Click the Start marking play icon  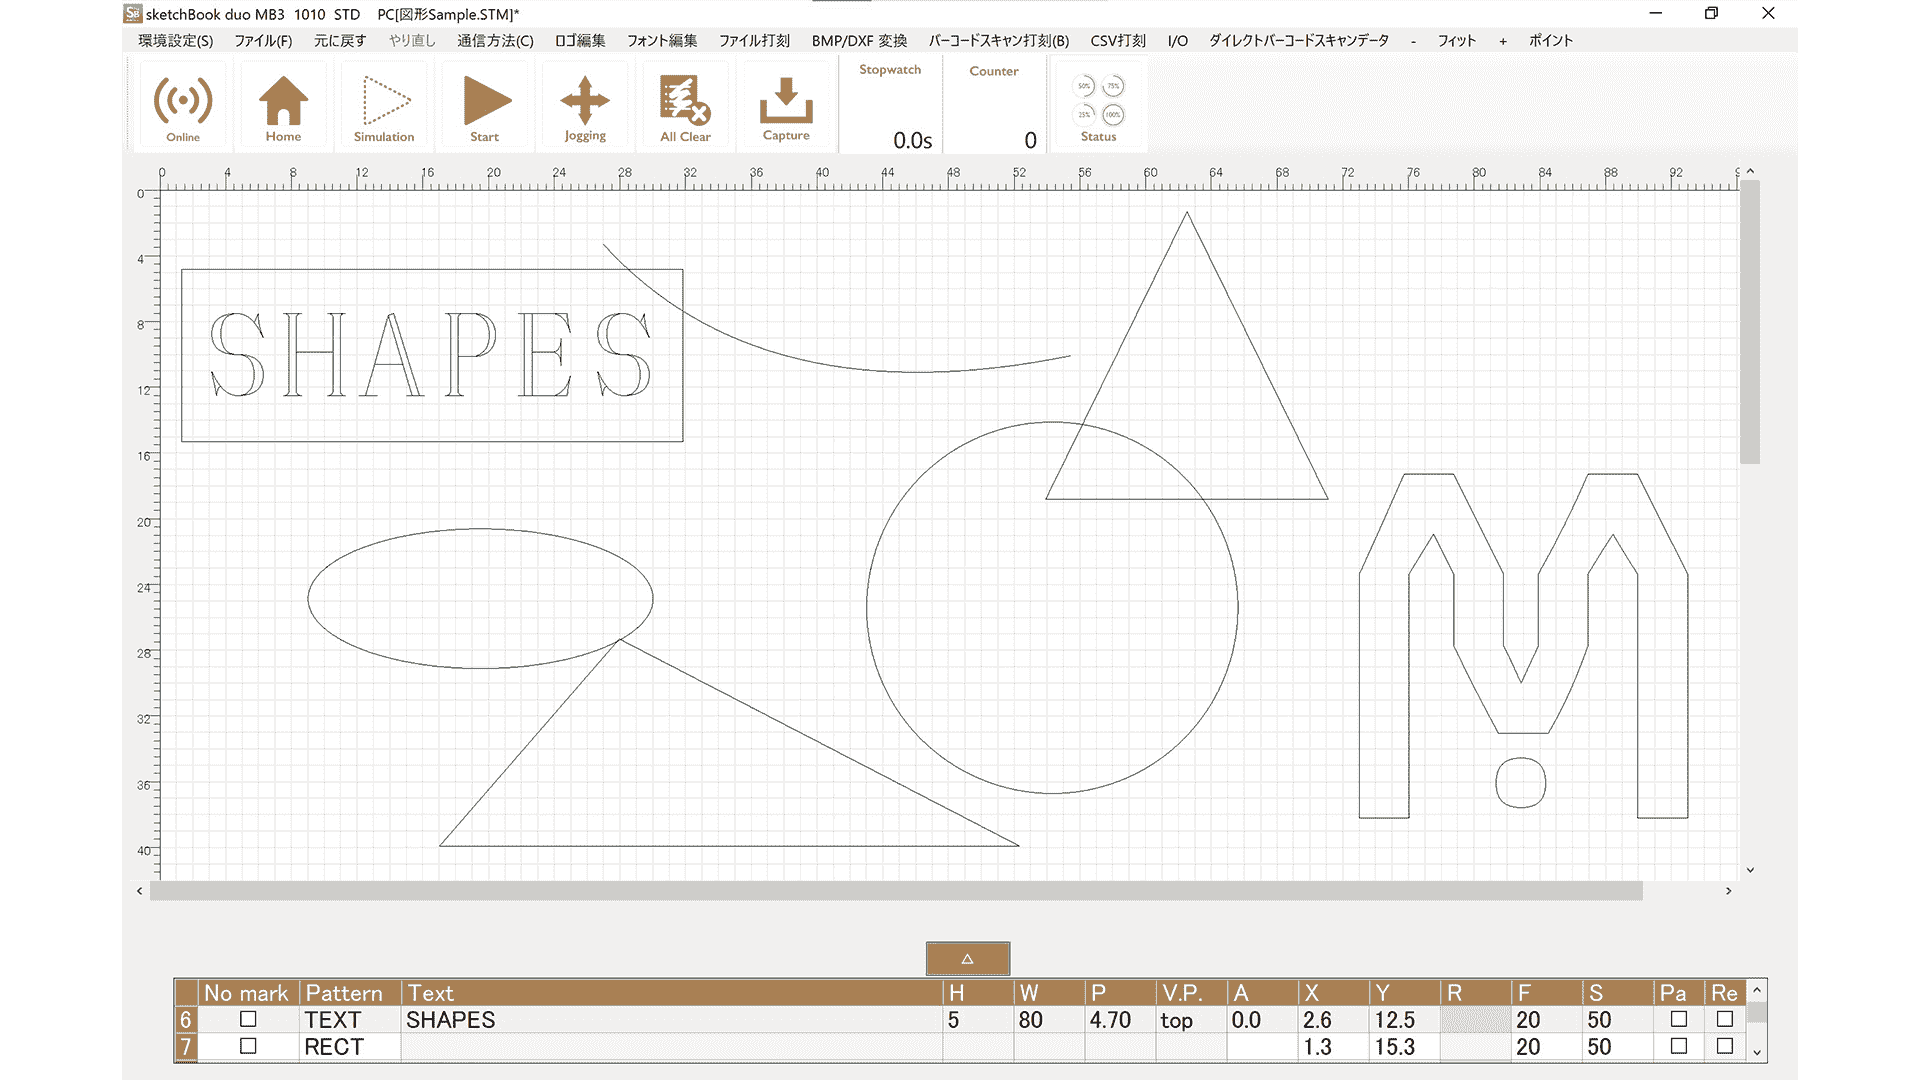click(x=486, y=100)
